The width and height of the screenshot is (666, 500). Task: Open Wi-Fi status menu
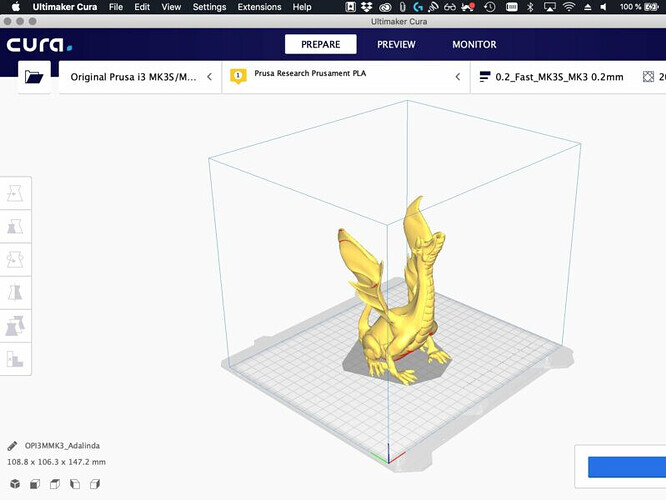coord(568,7)
